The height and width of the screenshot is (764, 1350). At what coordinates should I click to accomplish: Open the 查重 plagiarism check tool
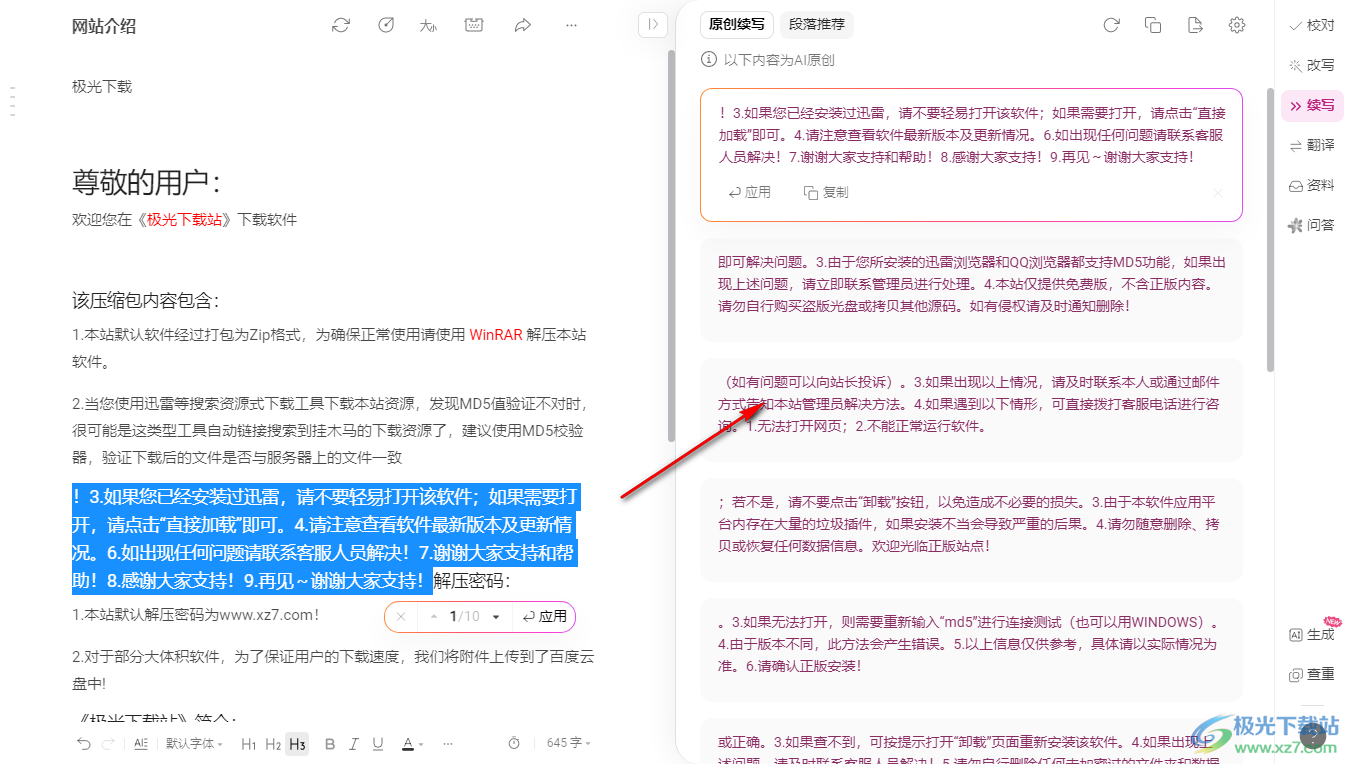pos(1312,674)
